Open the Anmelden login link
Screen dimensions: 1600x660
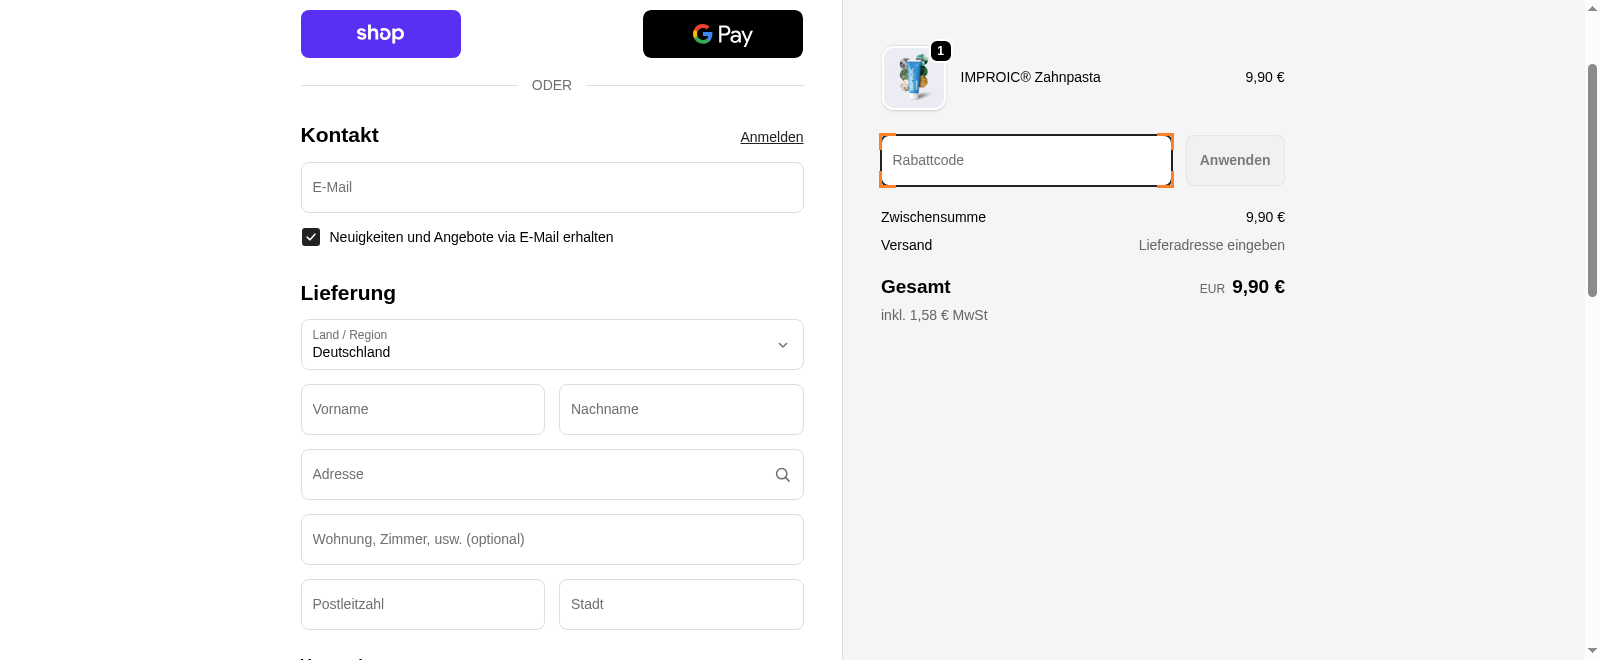(x=771, y=137)
